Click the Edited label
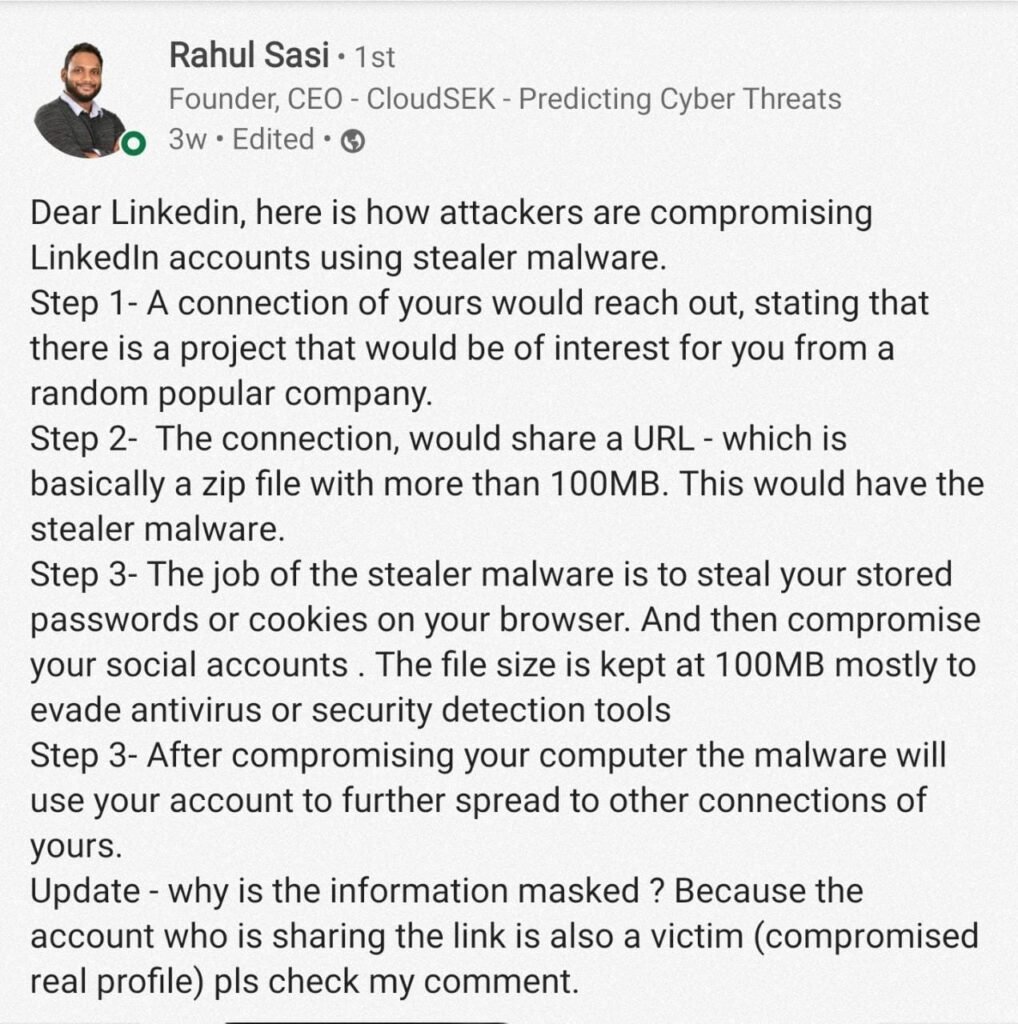The width and height of the screenshot is (1018, 1024). [273, 140]
